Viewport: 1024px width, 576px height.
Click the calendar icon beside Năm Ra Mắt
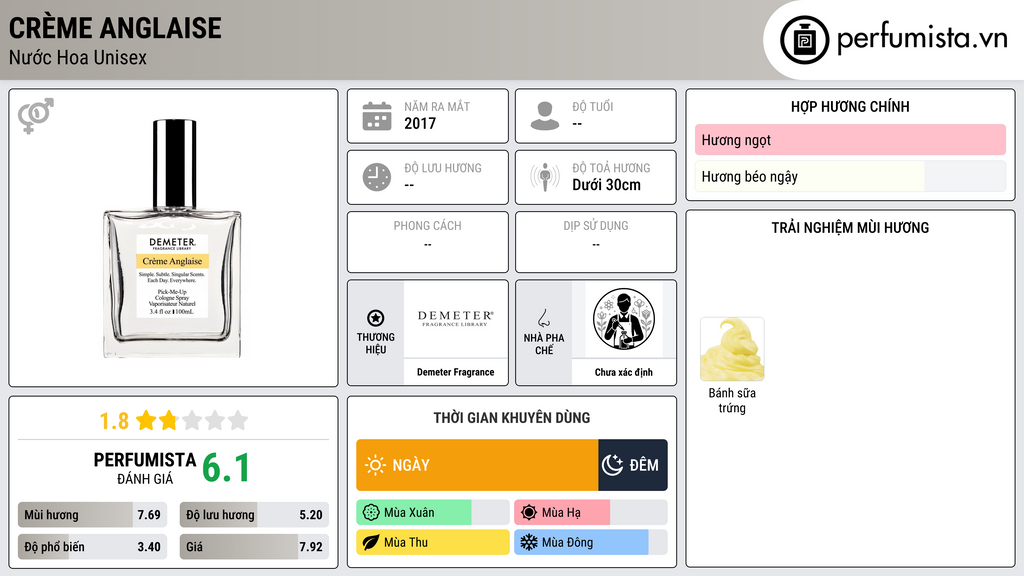[377, 116]
